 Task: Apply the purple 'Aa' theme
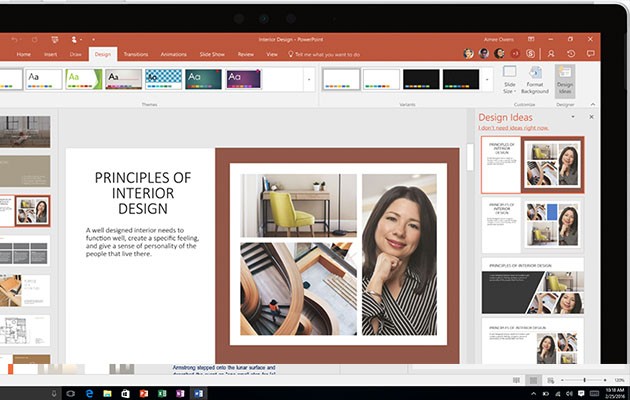243,79
